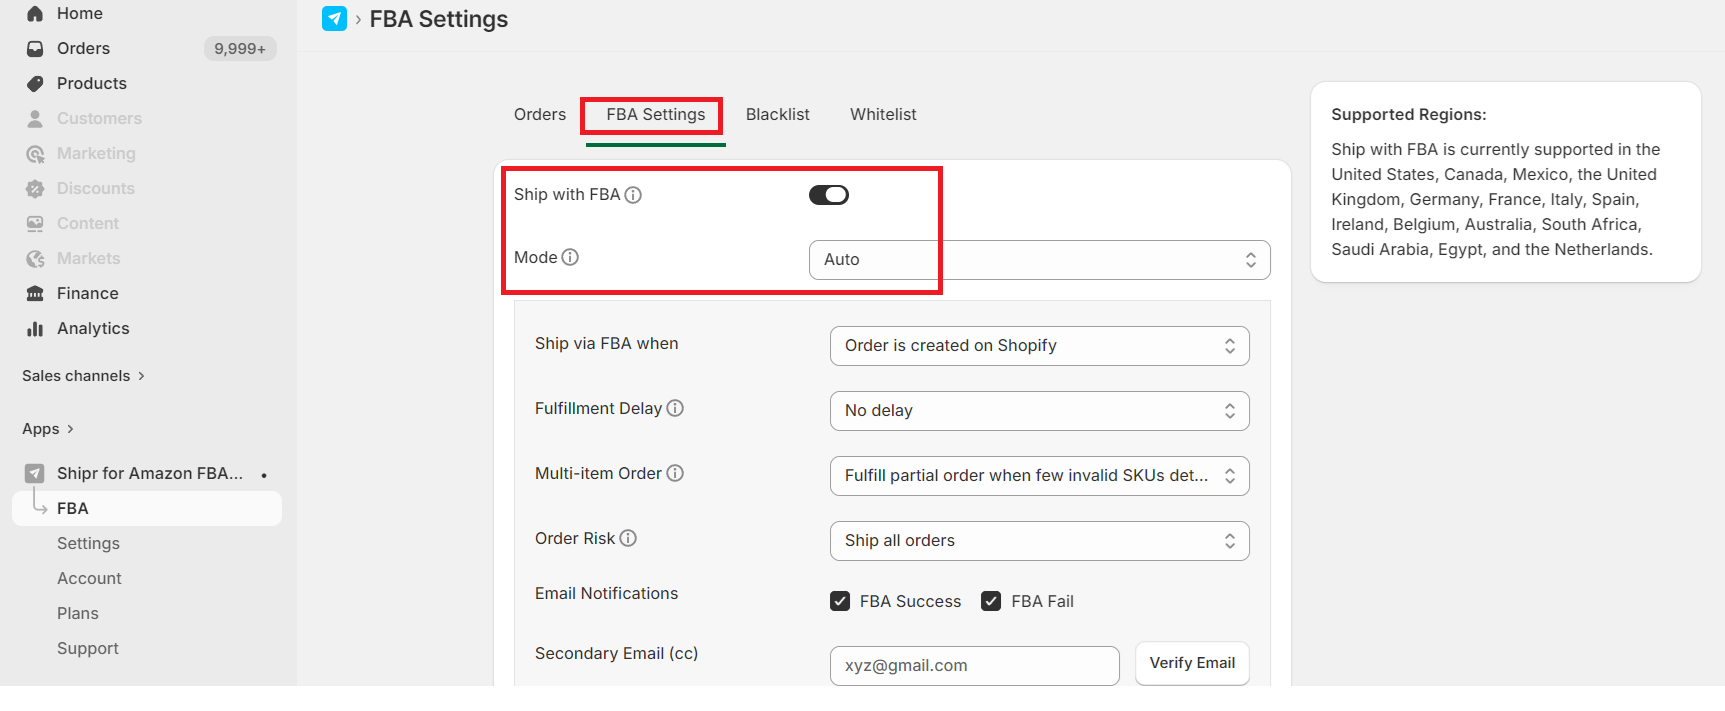The image size is (1725, 711).
Task: Open Analytics from the sidebar icon
Action: pyautogui.click(x=35, y=329)
